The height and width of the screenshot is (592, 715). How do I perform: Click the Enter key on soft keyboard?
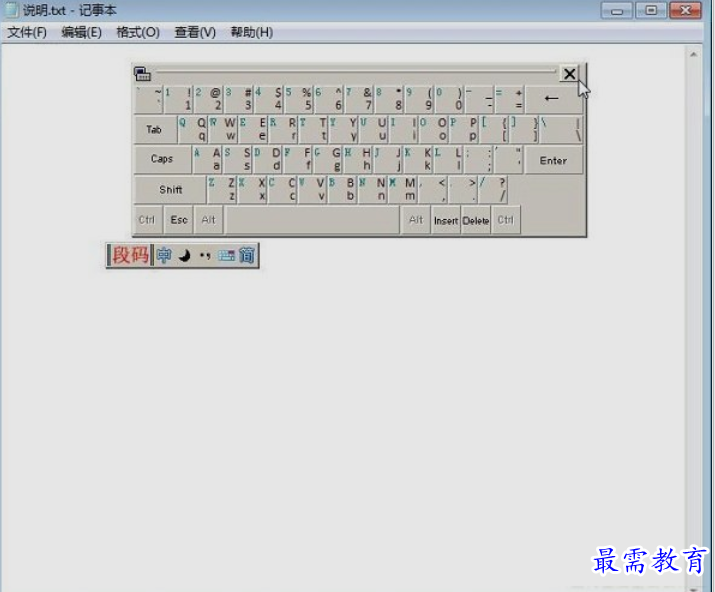pos(554,160)
